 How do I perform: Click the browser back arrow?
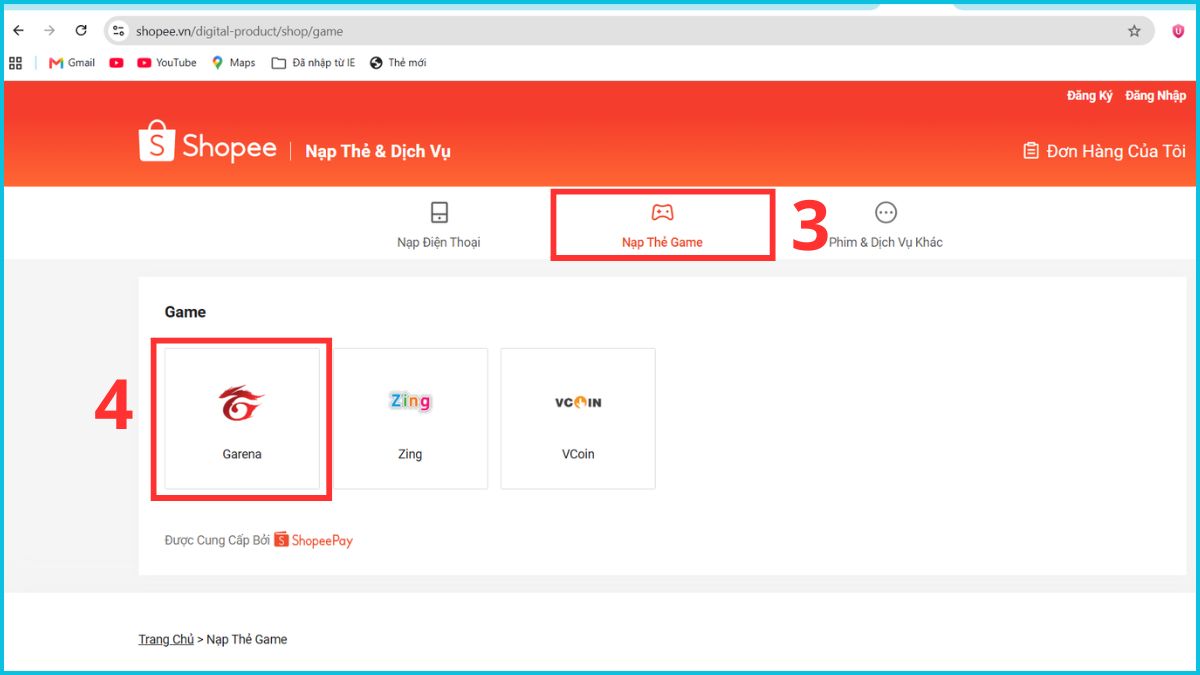tap(18, 31)
